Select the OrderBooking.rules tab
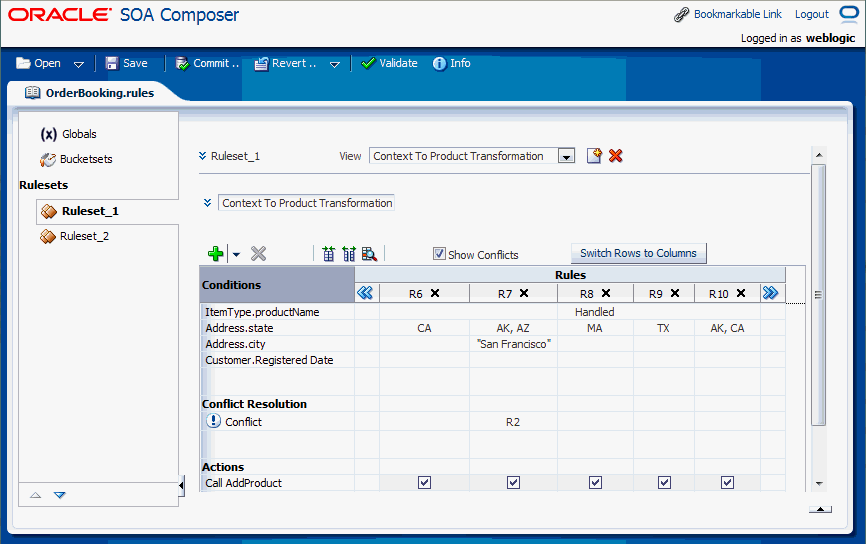This screenshot has width=866, height=544. pos(89,93)
